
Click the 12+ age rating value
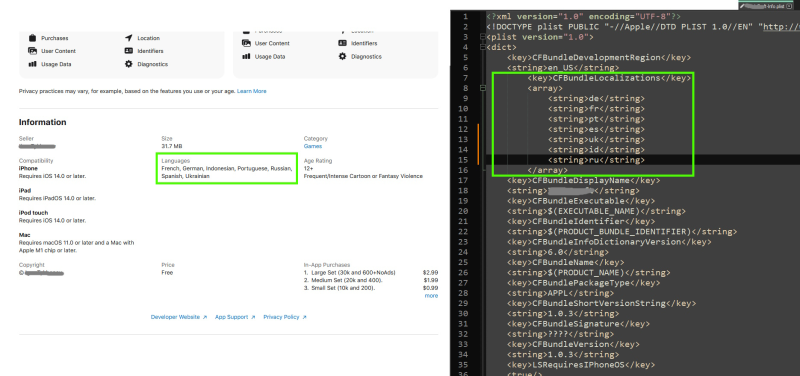tap(308, 168)
